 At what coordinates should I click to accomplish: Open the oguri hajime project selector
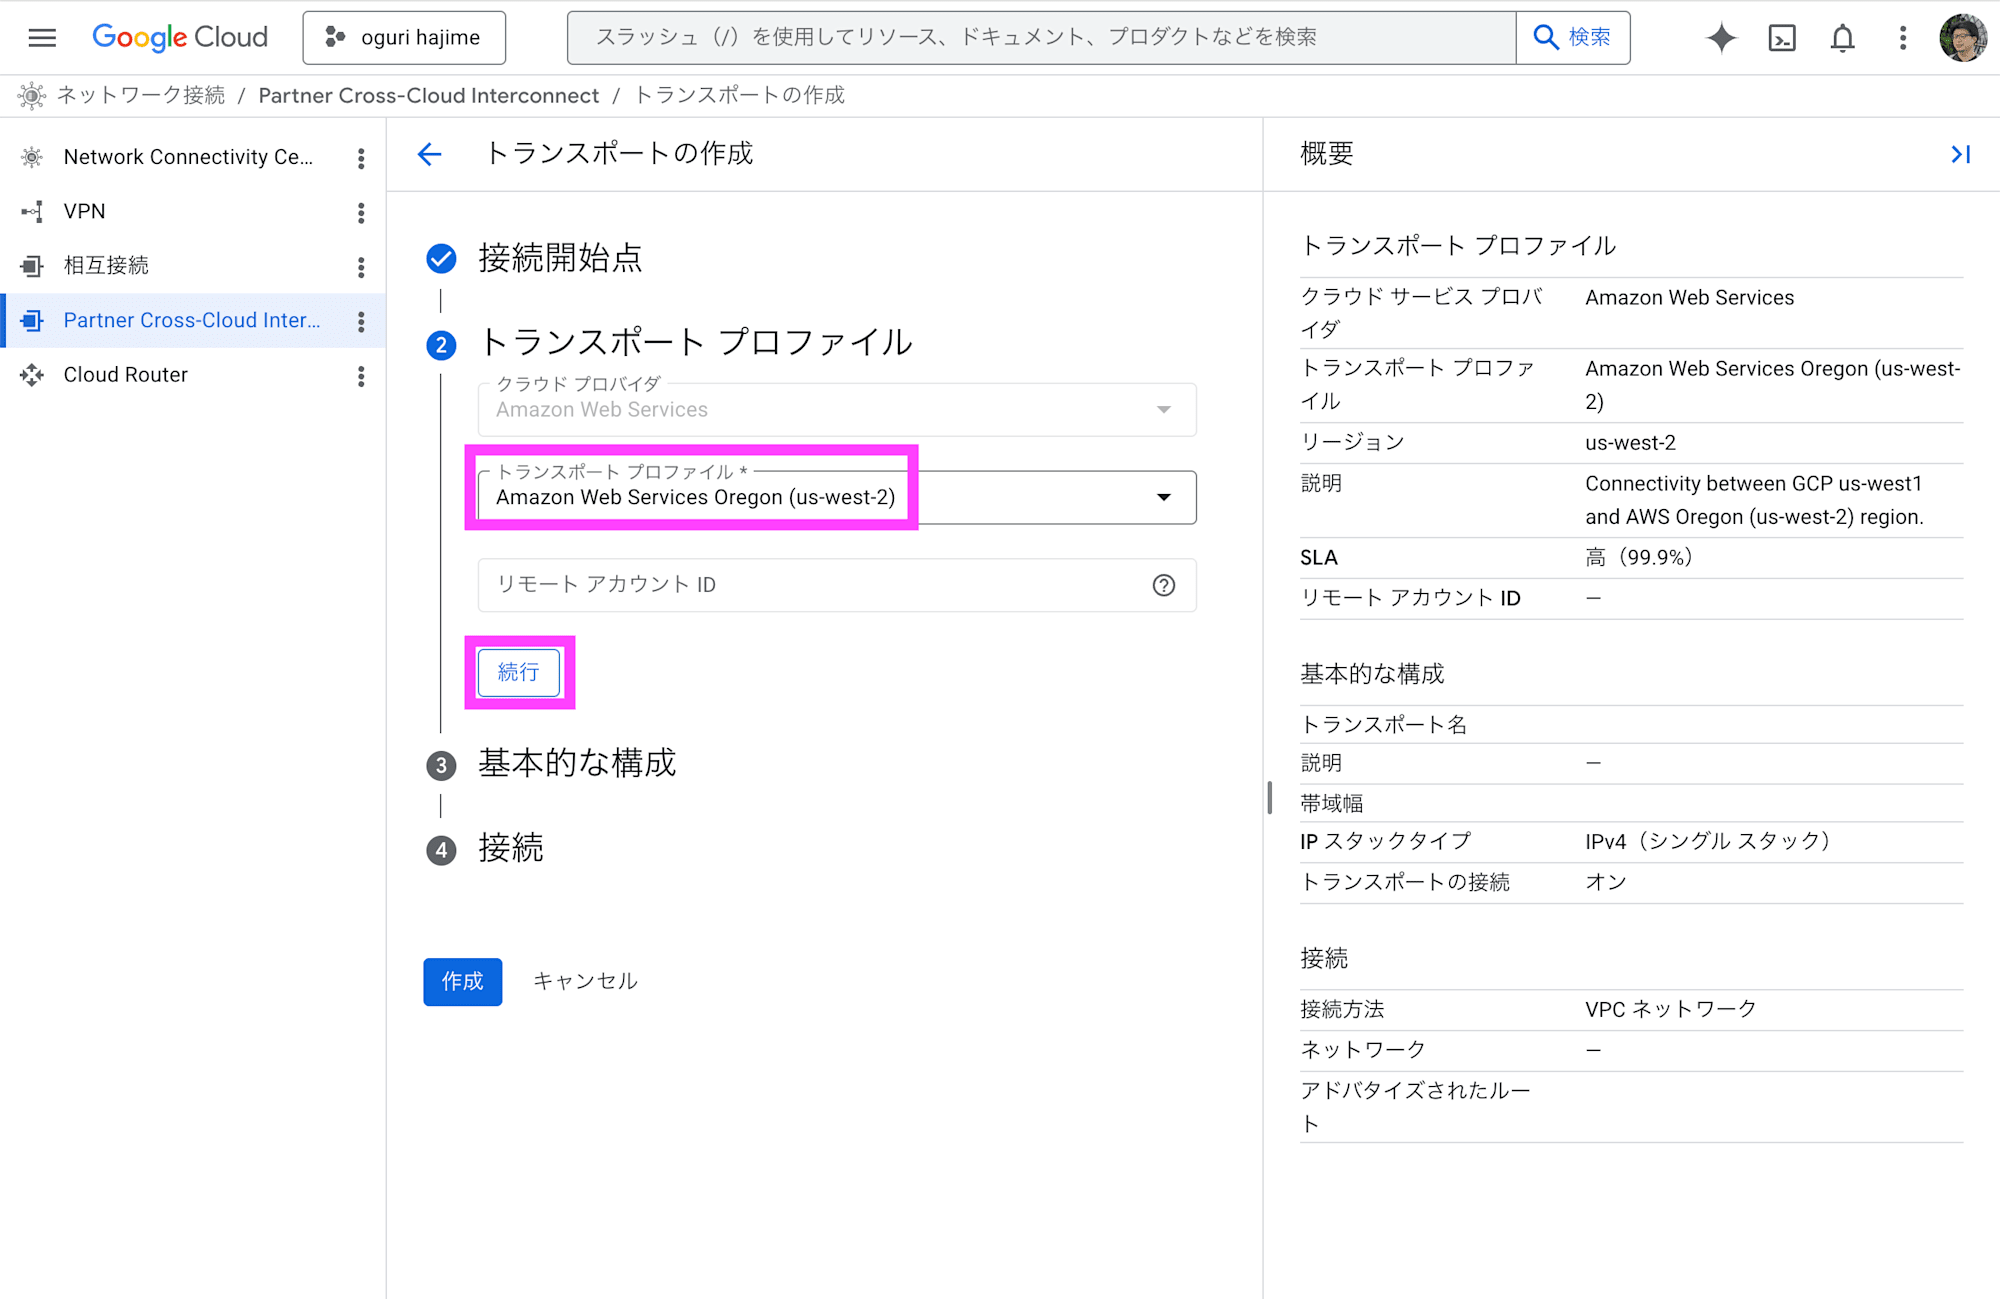point(404,37)
